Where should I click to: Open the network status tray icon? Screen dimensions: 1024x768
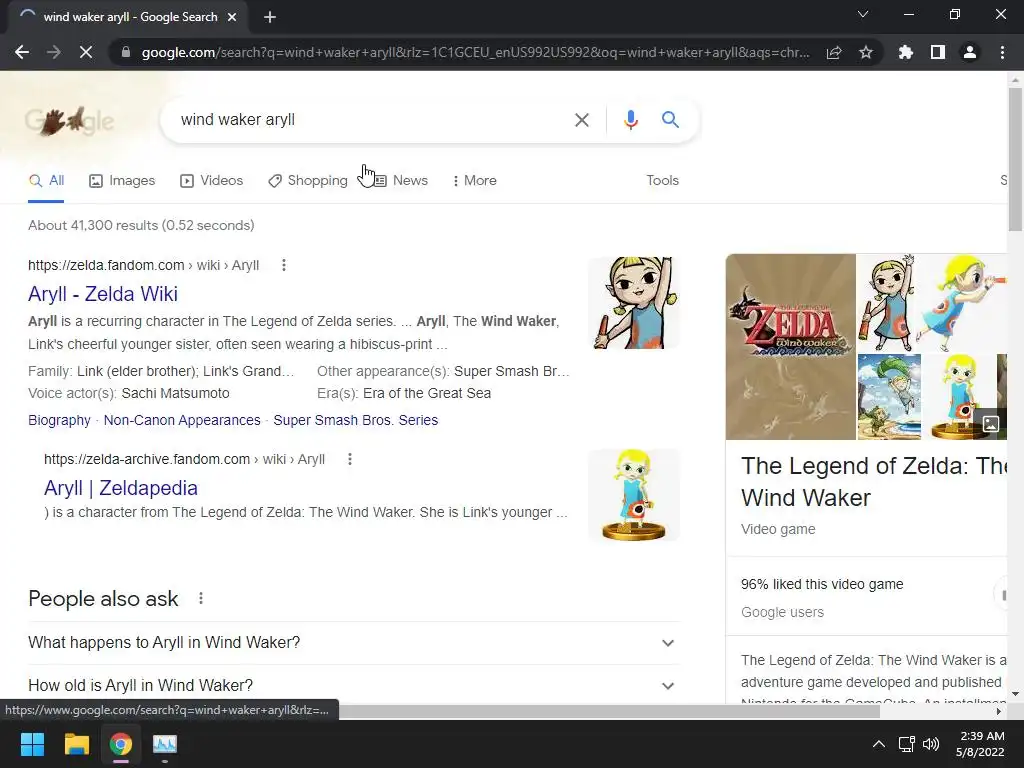click(906, 744)
